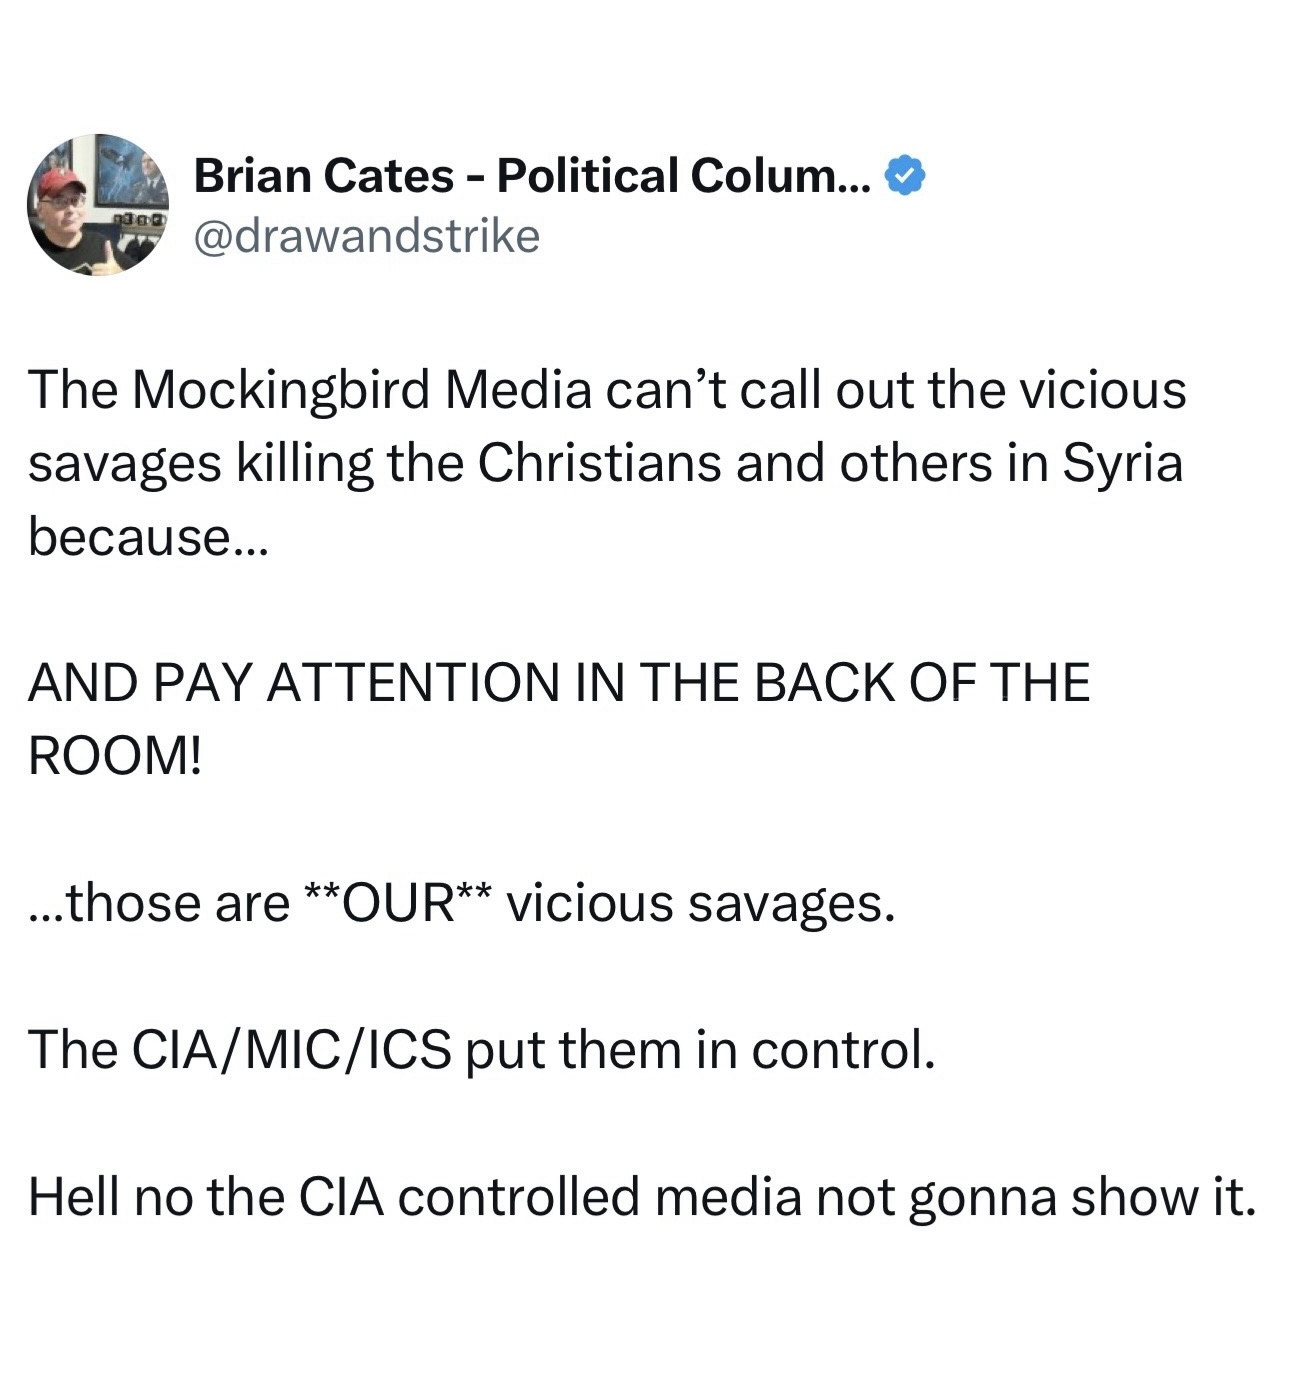
Task: Click the display name Brian Cates
Action: coord(323,176)
